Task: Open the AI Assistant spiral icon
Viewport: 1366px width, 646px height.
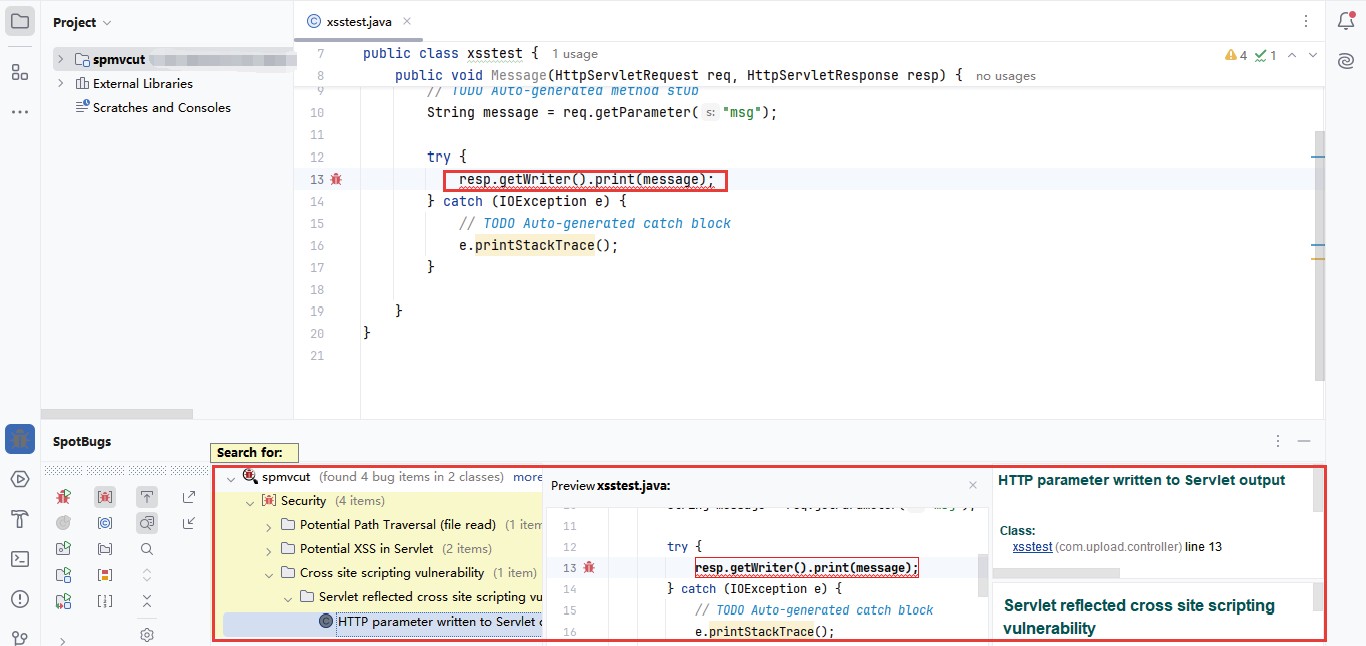Action: [1346, 62]
